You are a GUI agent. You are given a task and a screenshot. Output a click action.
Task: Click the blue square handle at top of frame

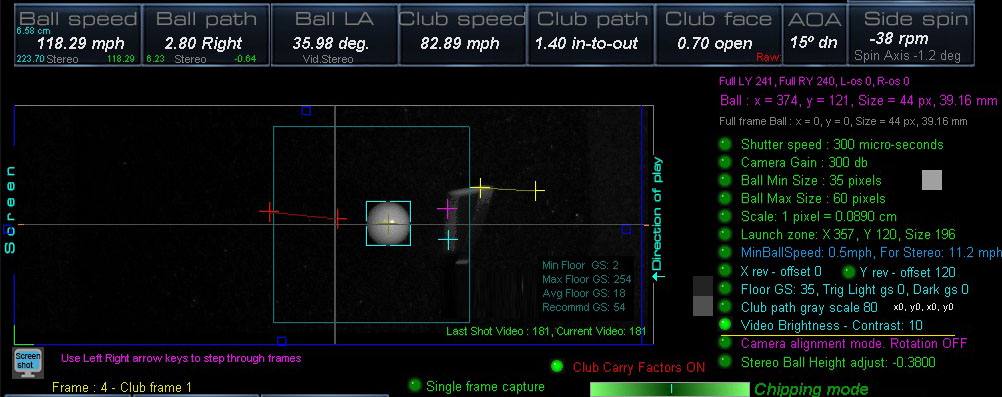click(x=306, y=111)
